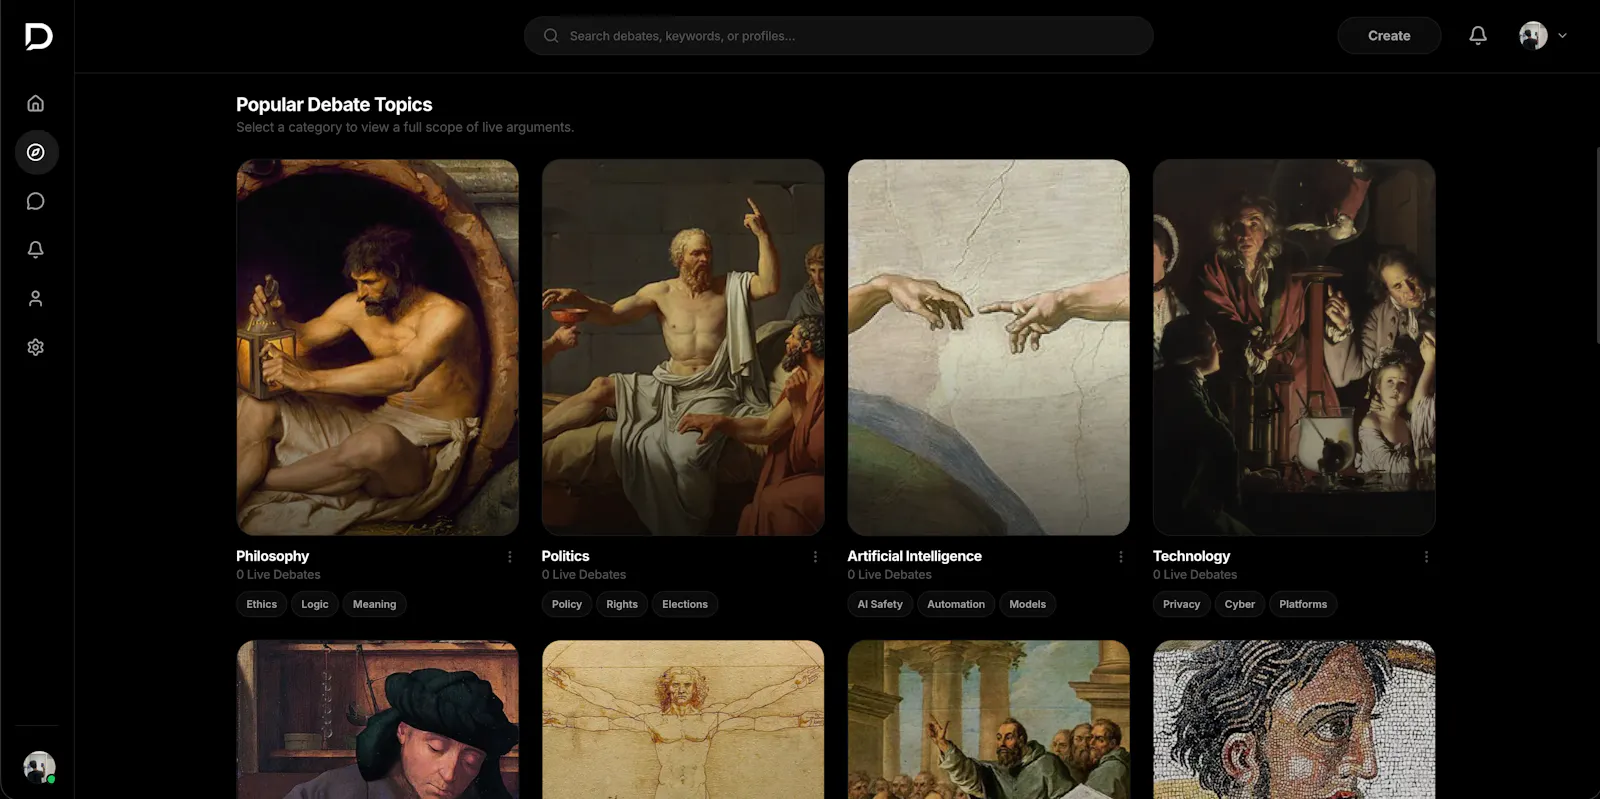Click the top-right profile avatar

[1533, 36]
